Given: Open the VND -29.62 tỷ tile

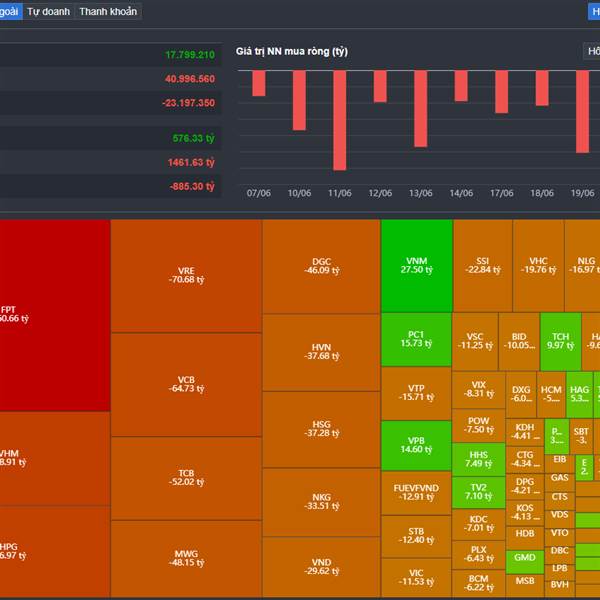Looking at the screenshot, I should pos(321,567).
